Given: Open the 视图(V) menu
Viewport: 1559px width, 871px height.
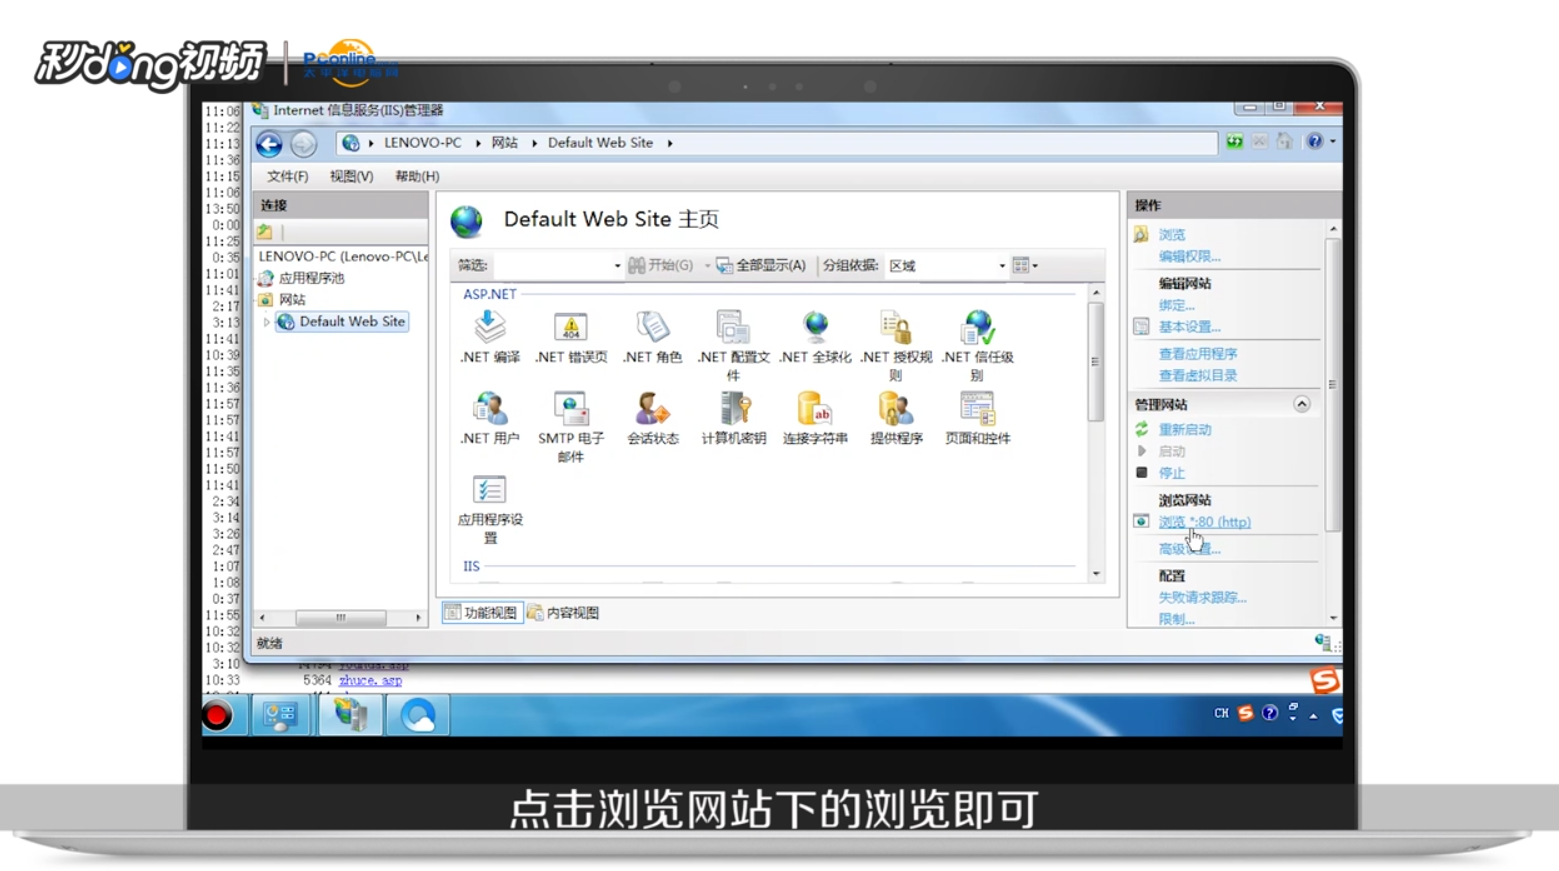Looking at the screenshot, I should point(351,176).
